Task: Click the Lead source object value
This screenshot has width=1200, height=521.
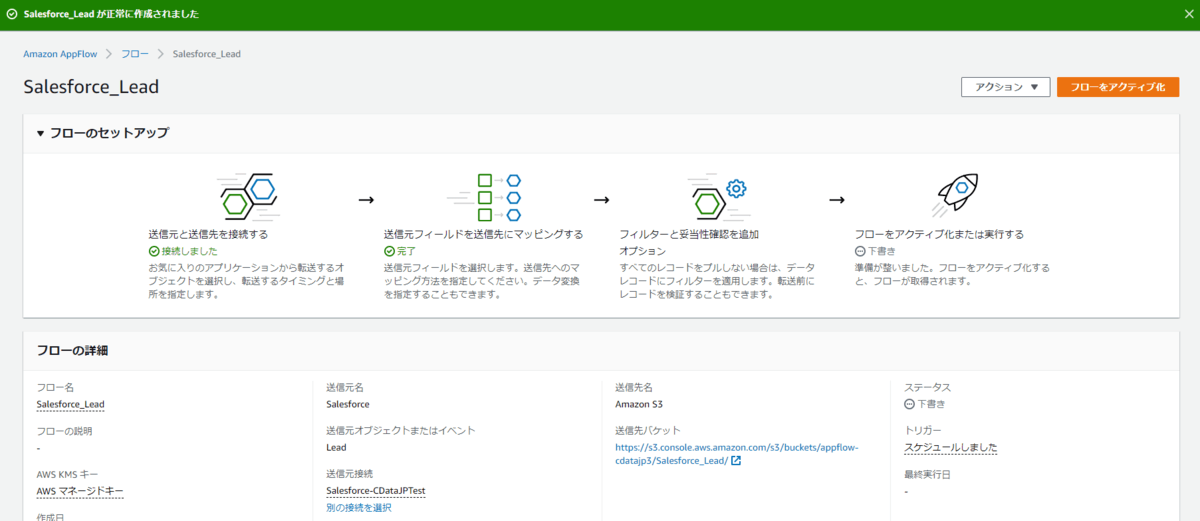Action: pyautogui.click(x=337, y=448)
